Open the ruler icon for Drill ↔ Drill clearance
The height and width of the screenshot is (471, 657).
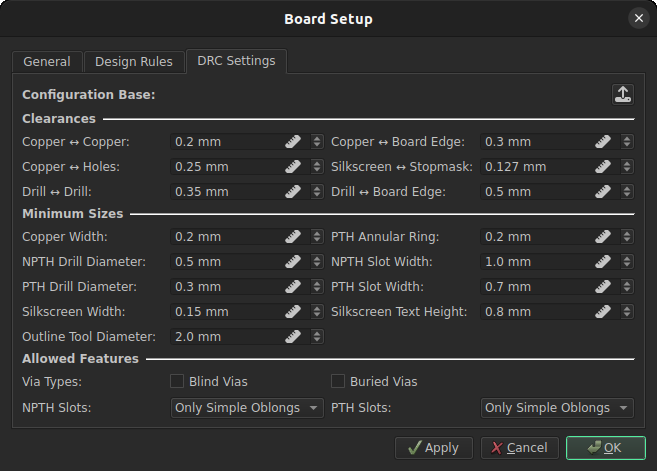pyautogui.click(x=293, y=192)
